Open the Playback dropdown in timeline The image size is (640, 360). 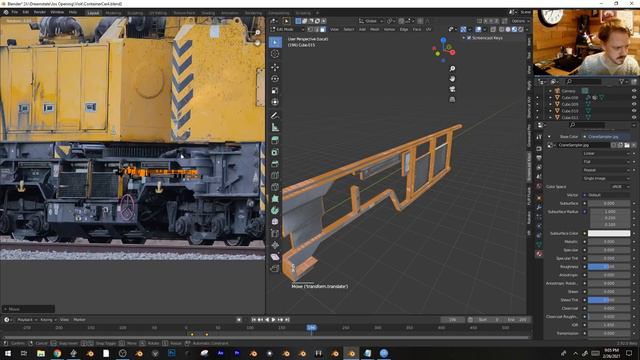click(27, 320)
